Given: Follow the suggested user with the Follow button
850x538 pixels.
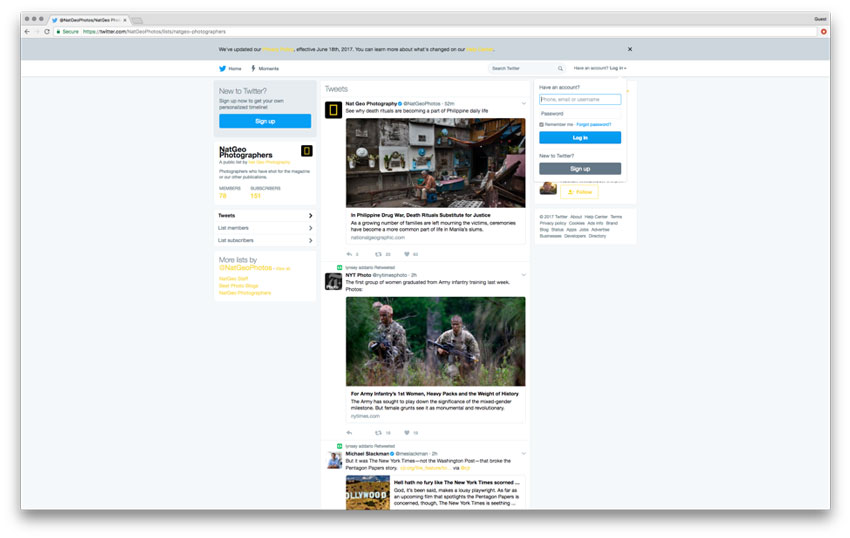Looking at the screenshot, I should pos(579,192).
